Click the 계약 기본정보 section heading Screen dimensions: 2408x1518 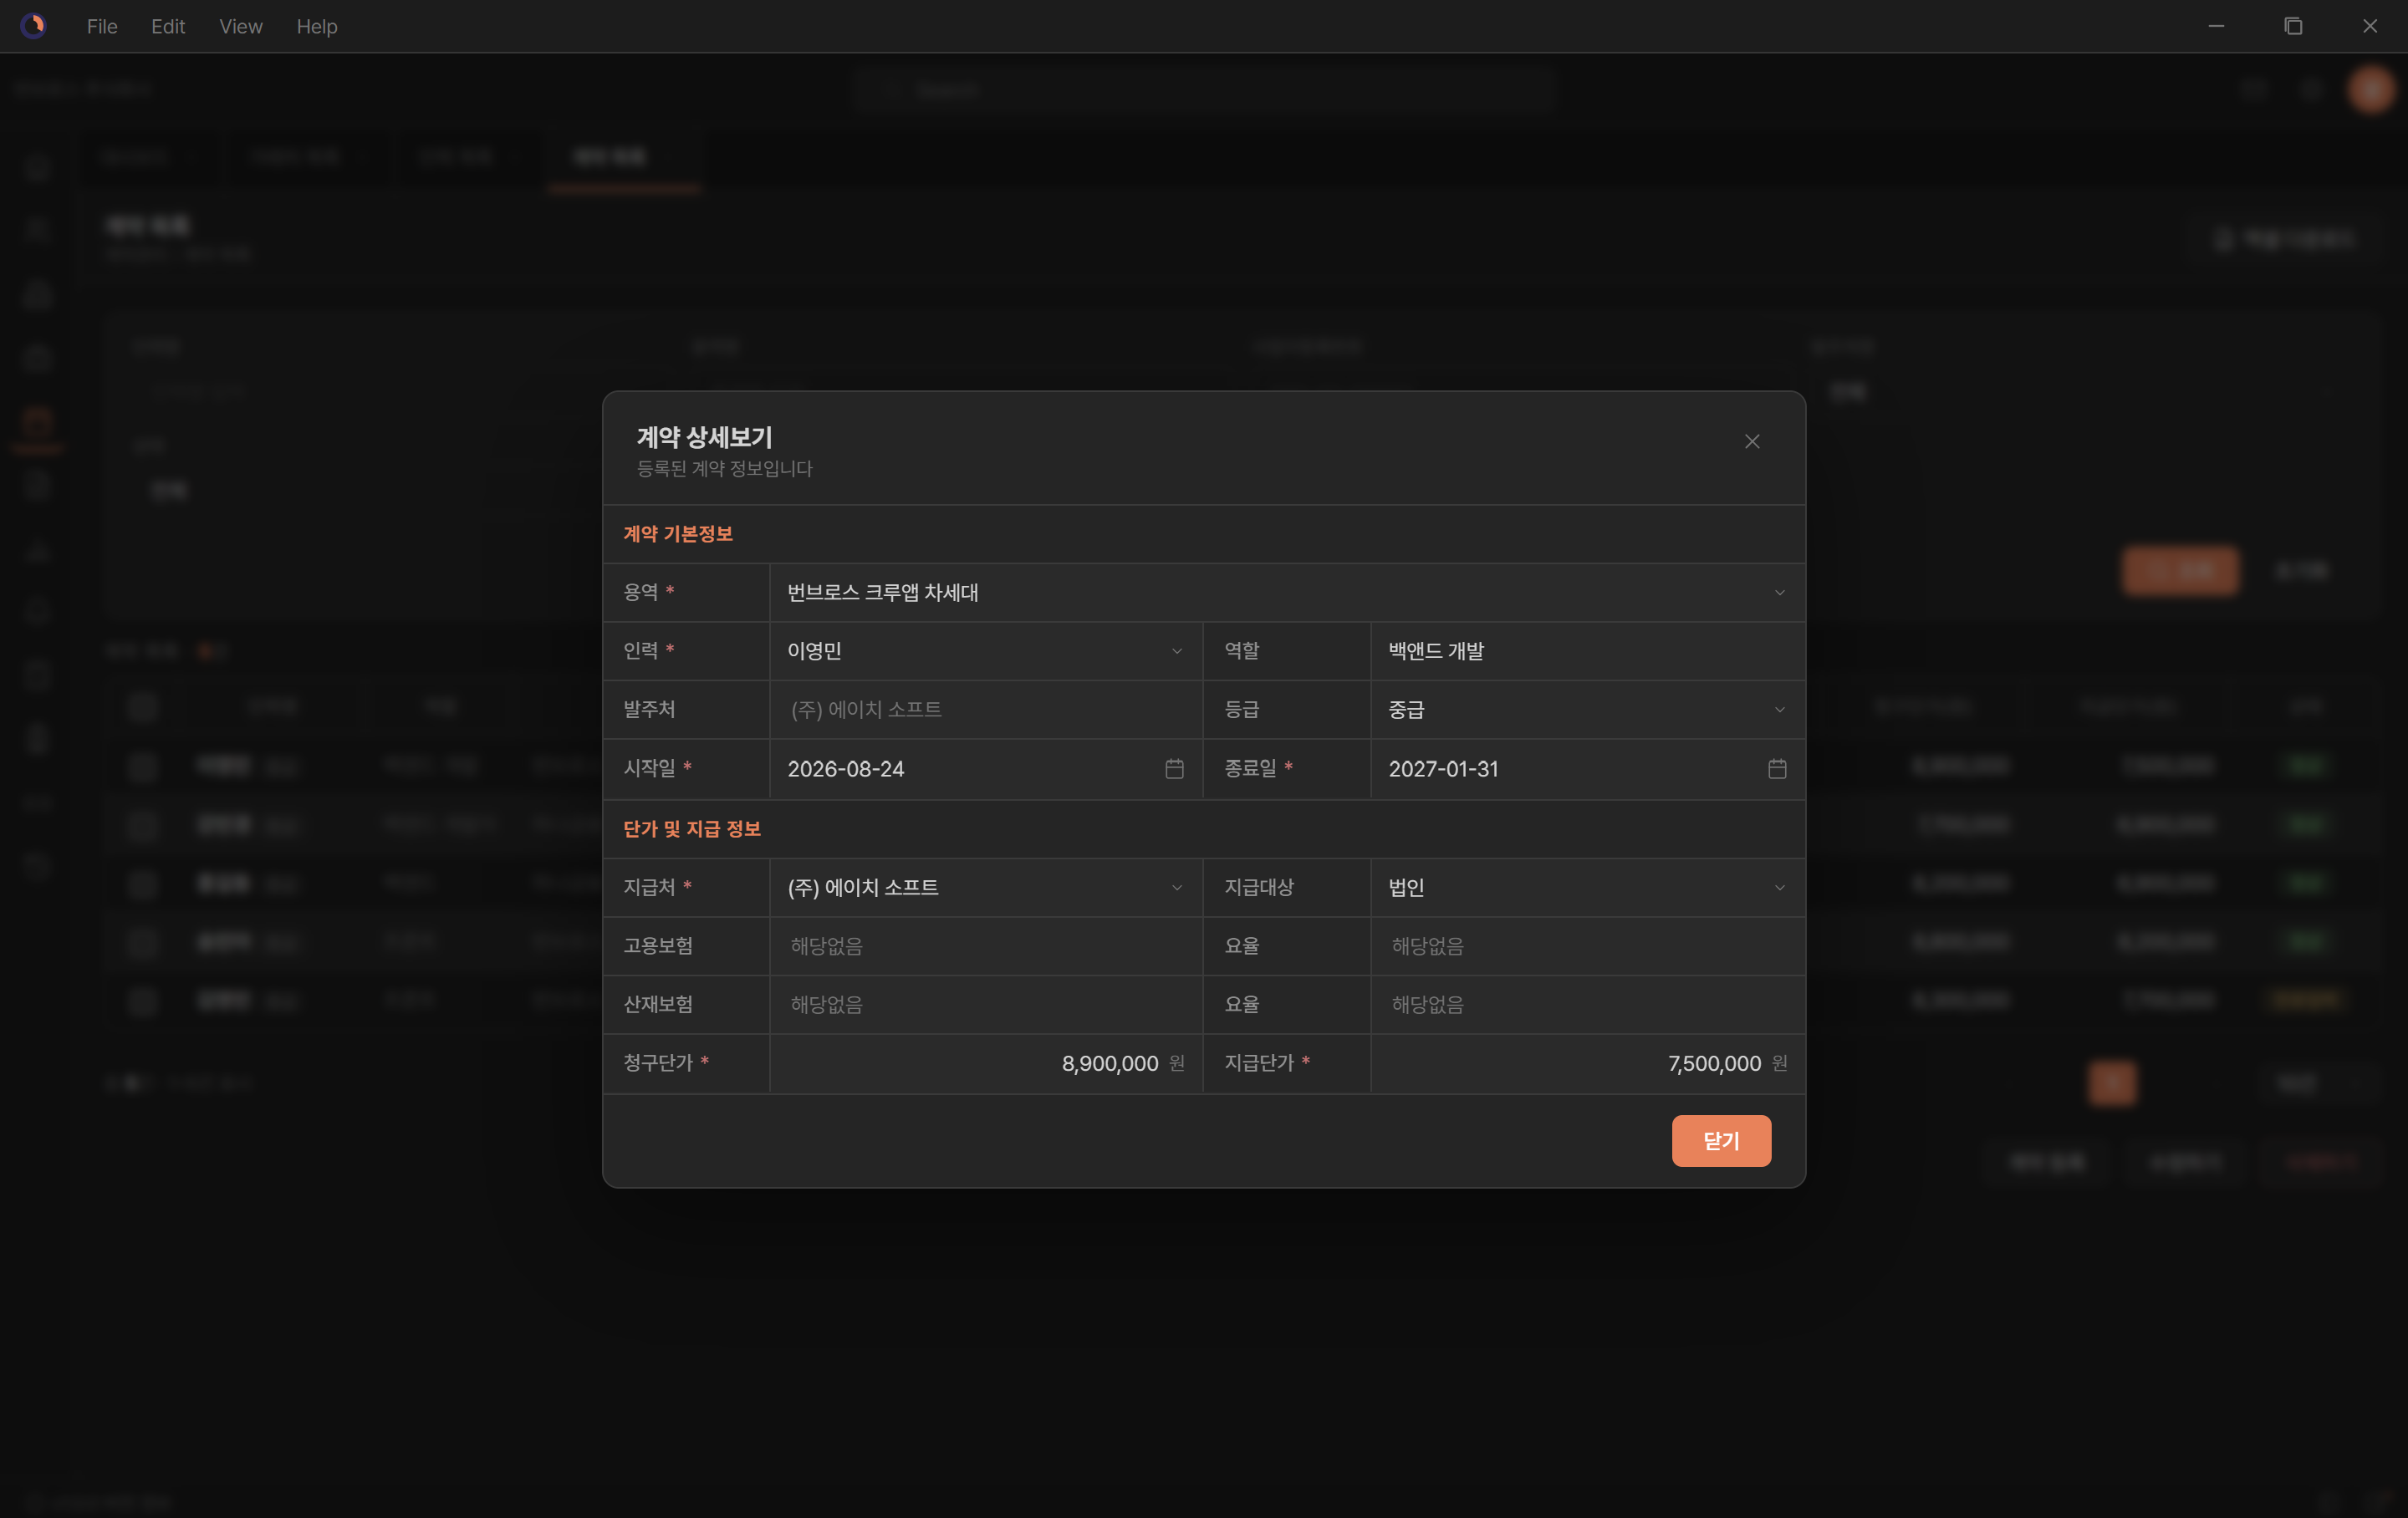678,534
